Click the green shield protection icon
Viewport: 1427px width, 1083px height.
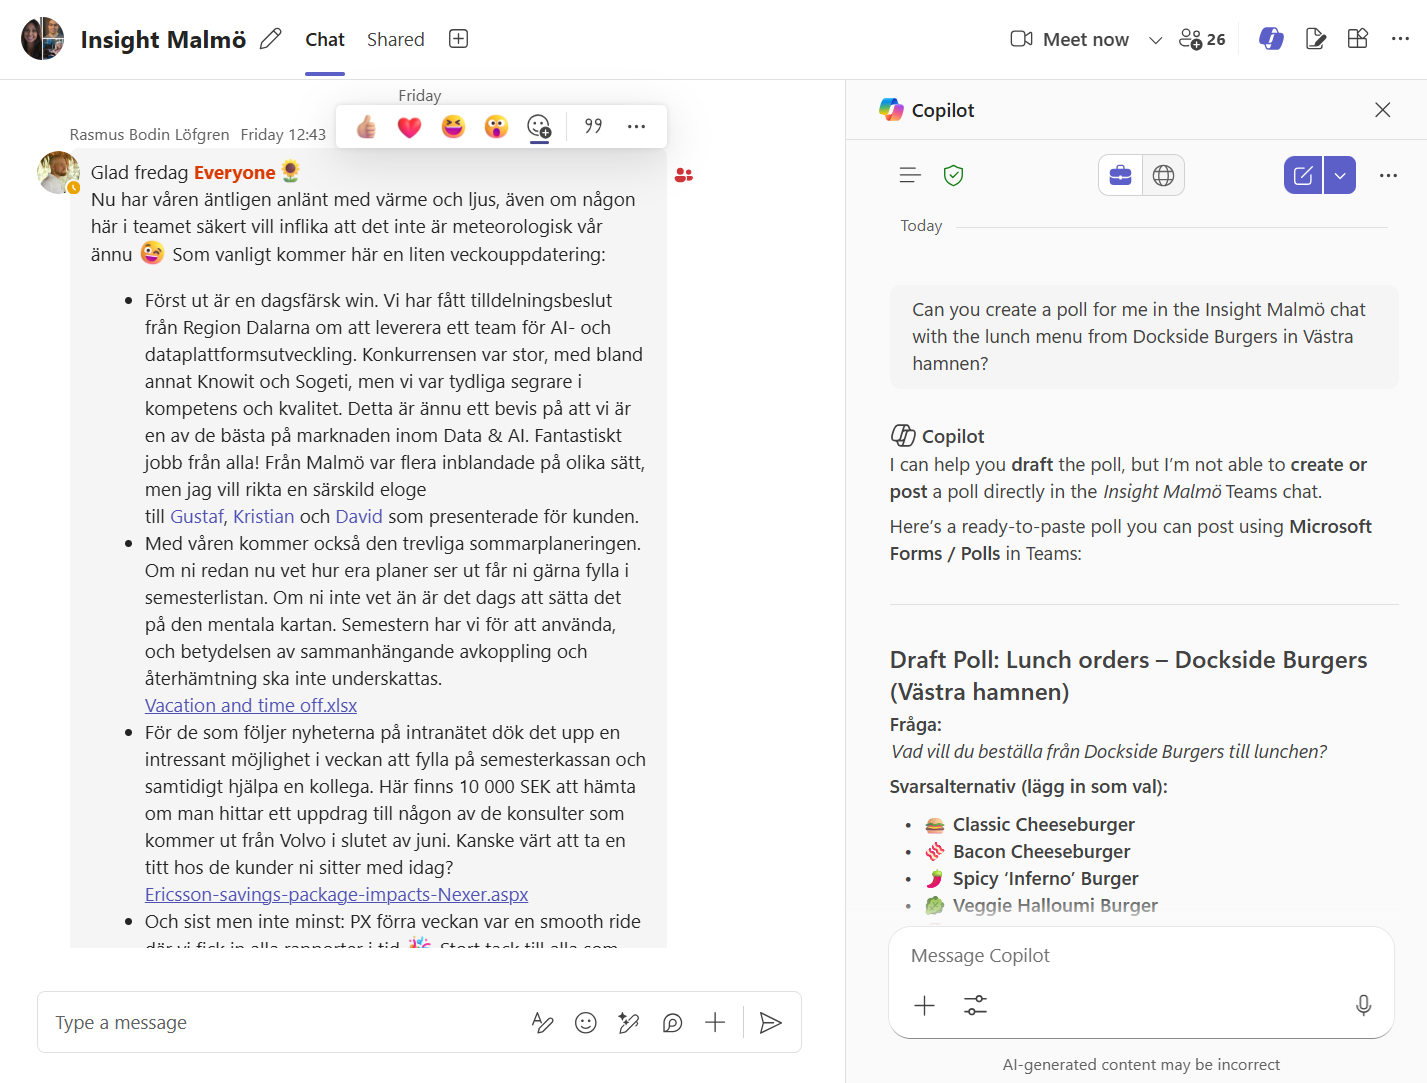click(x=954, y=176)
